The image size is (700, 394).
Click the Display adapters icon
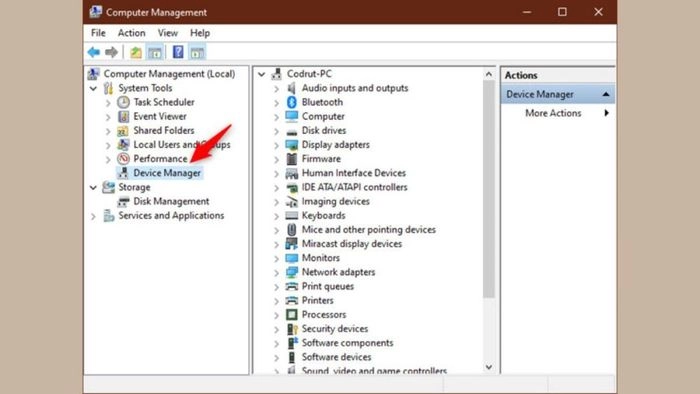click(x=292, y=145)
